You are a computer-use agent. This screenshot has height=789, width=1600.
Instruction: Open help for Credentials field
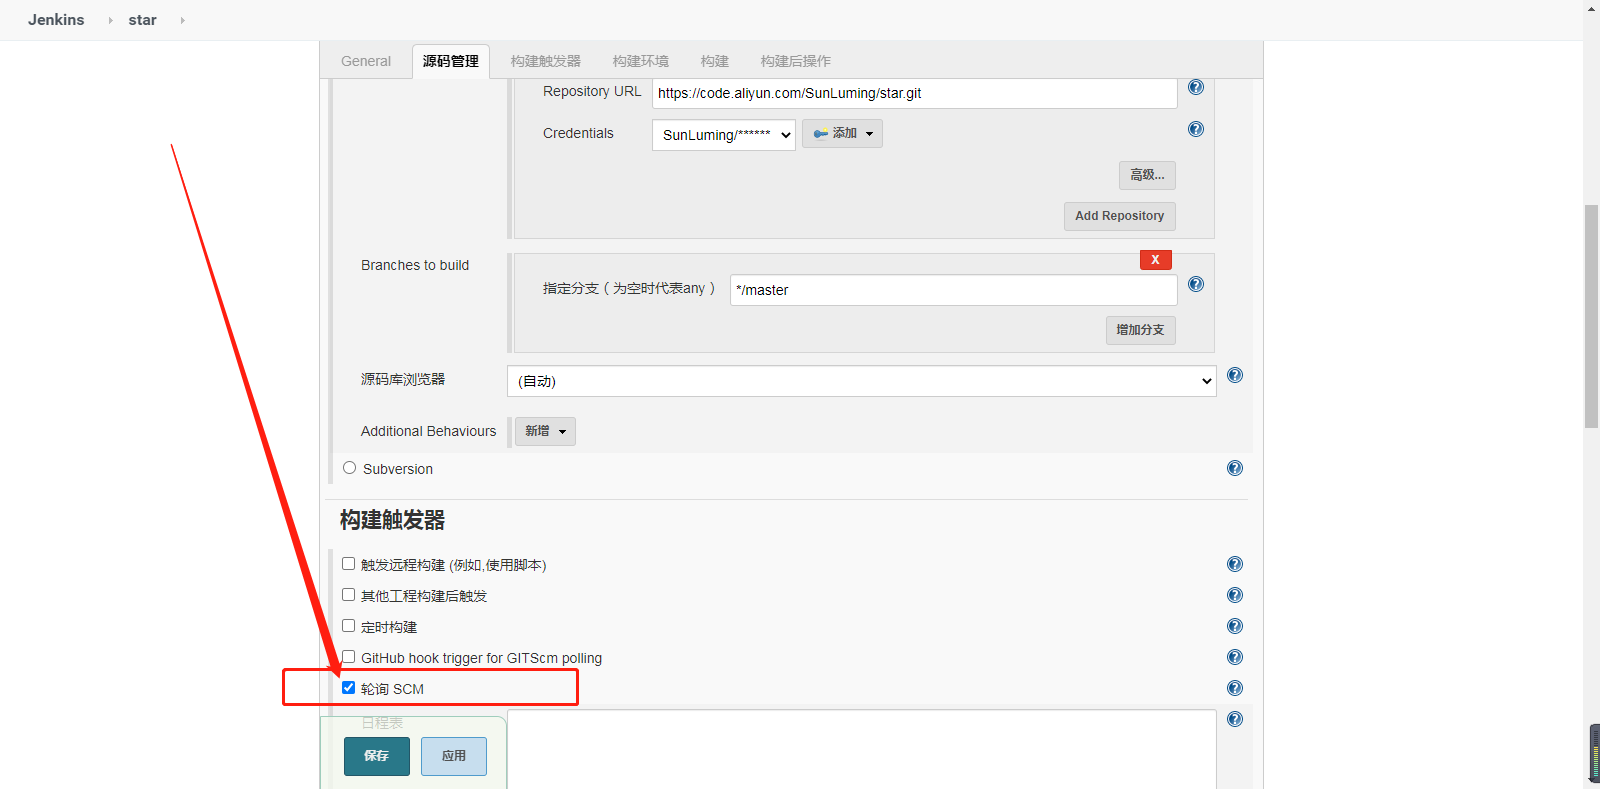click(1195, 129)
